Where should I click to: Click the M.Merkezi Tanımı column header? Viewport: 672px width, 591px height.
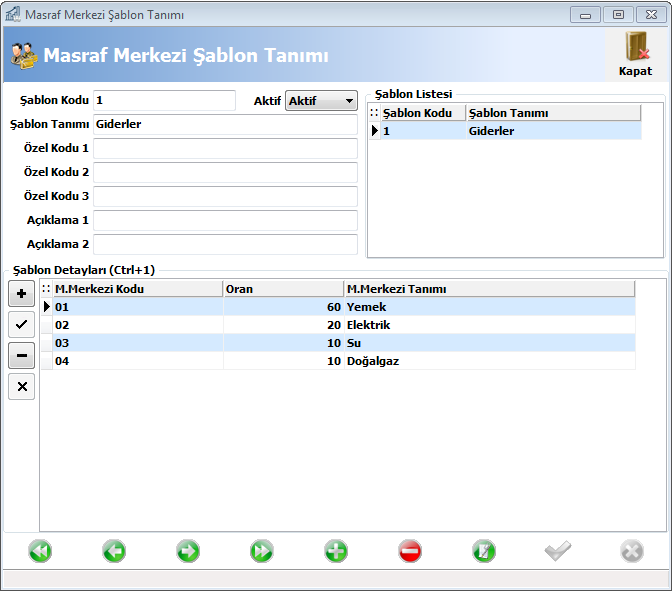coord(490,289)
